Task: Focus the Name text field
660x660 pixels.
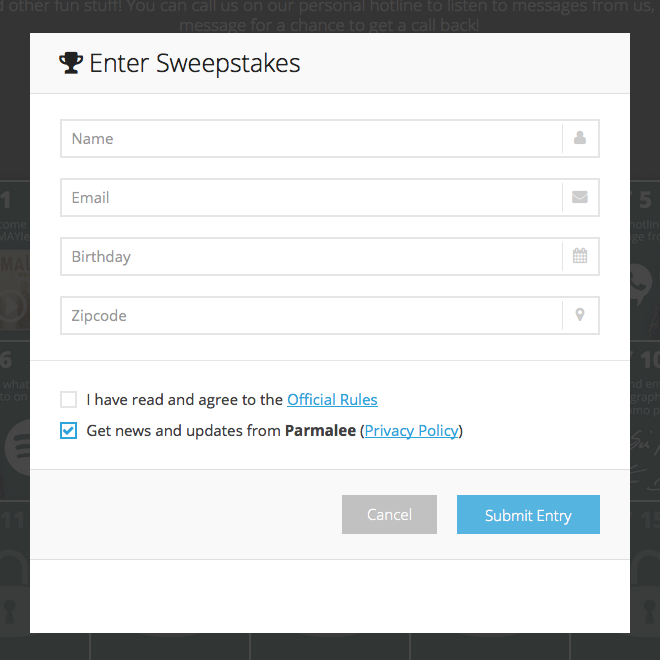Action: 311,138
